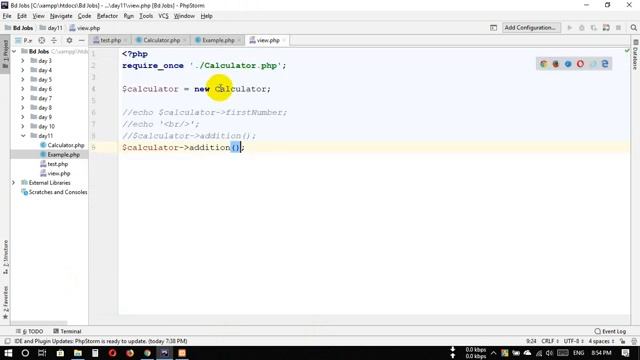This screenshot has height=360, width=640.
Task: Open Task View on the taskbar
Action: point(42,353)
